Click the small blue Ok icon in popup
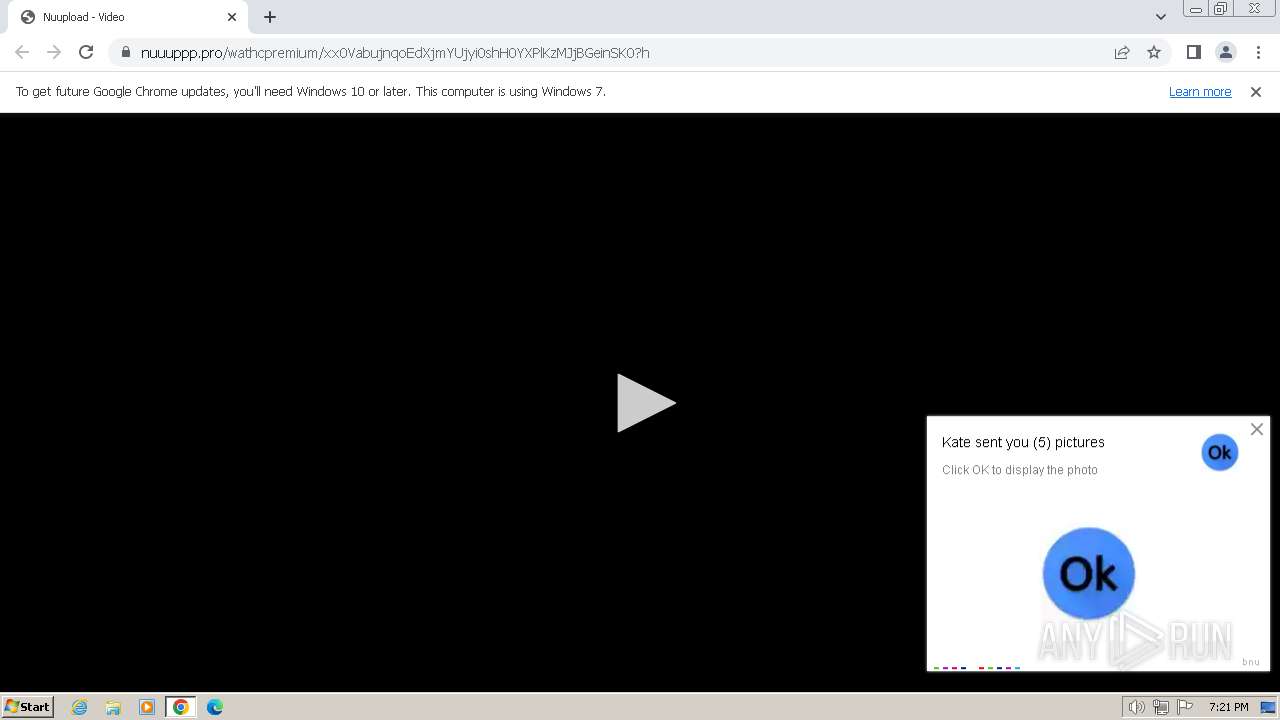Viewport: 1280px width, 720px height. [1219, 452]
